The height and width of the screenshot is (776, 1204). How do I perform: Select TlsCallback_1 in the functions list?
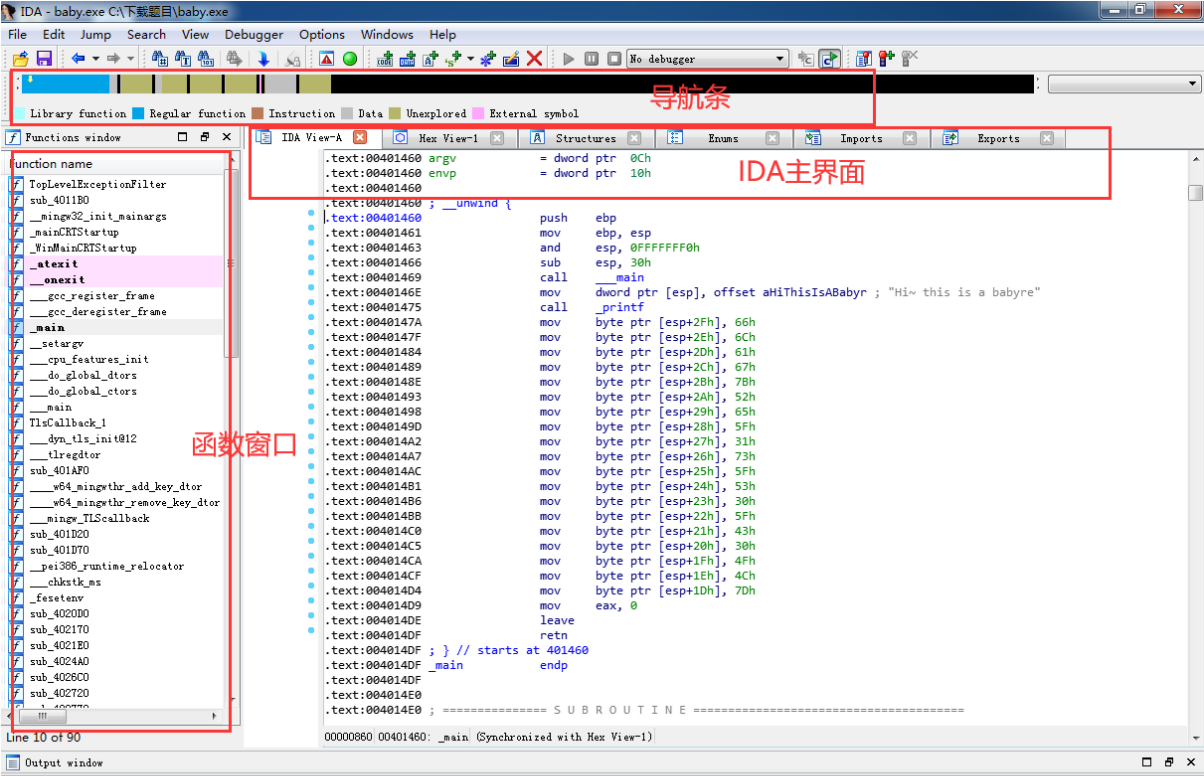[x=68, y=423]
